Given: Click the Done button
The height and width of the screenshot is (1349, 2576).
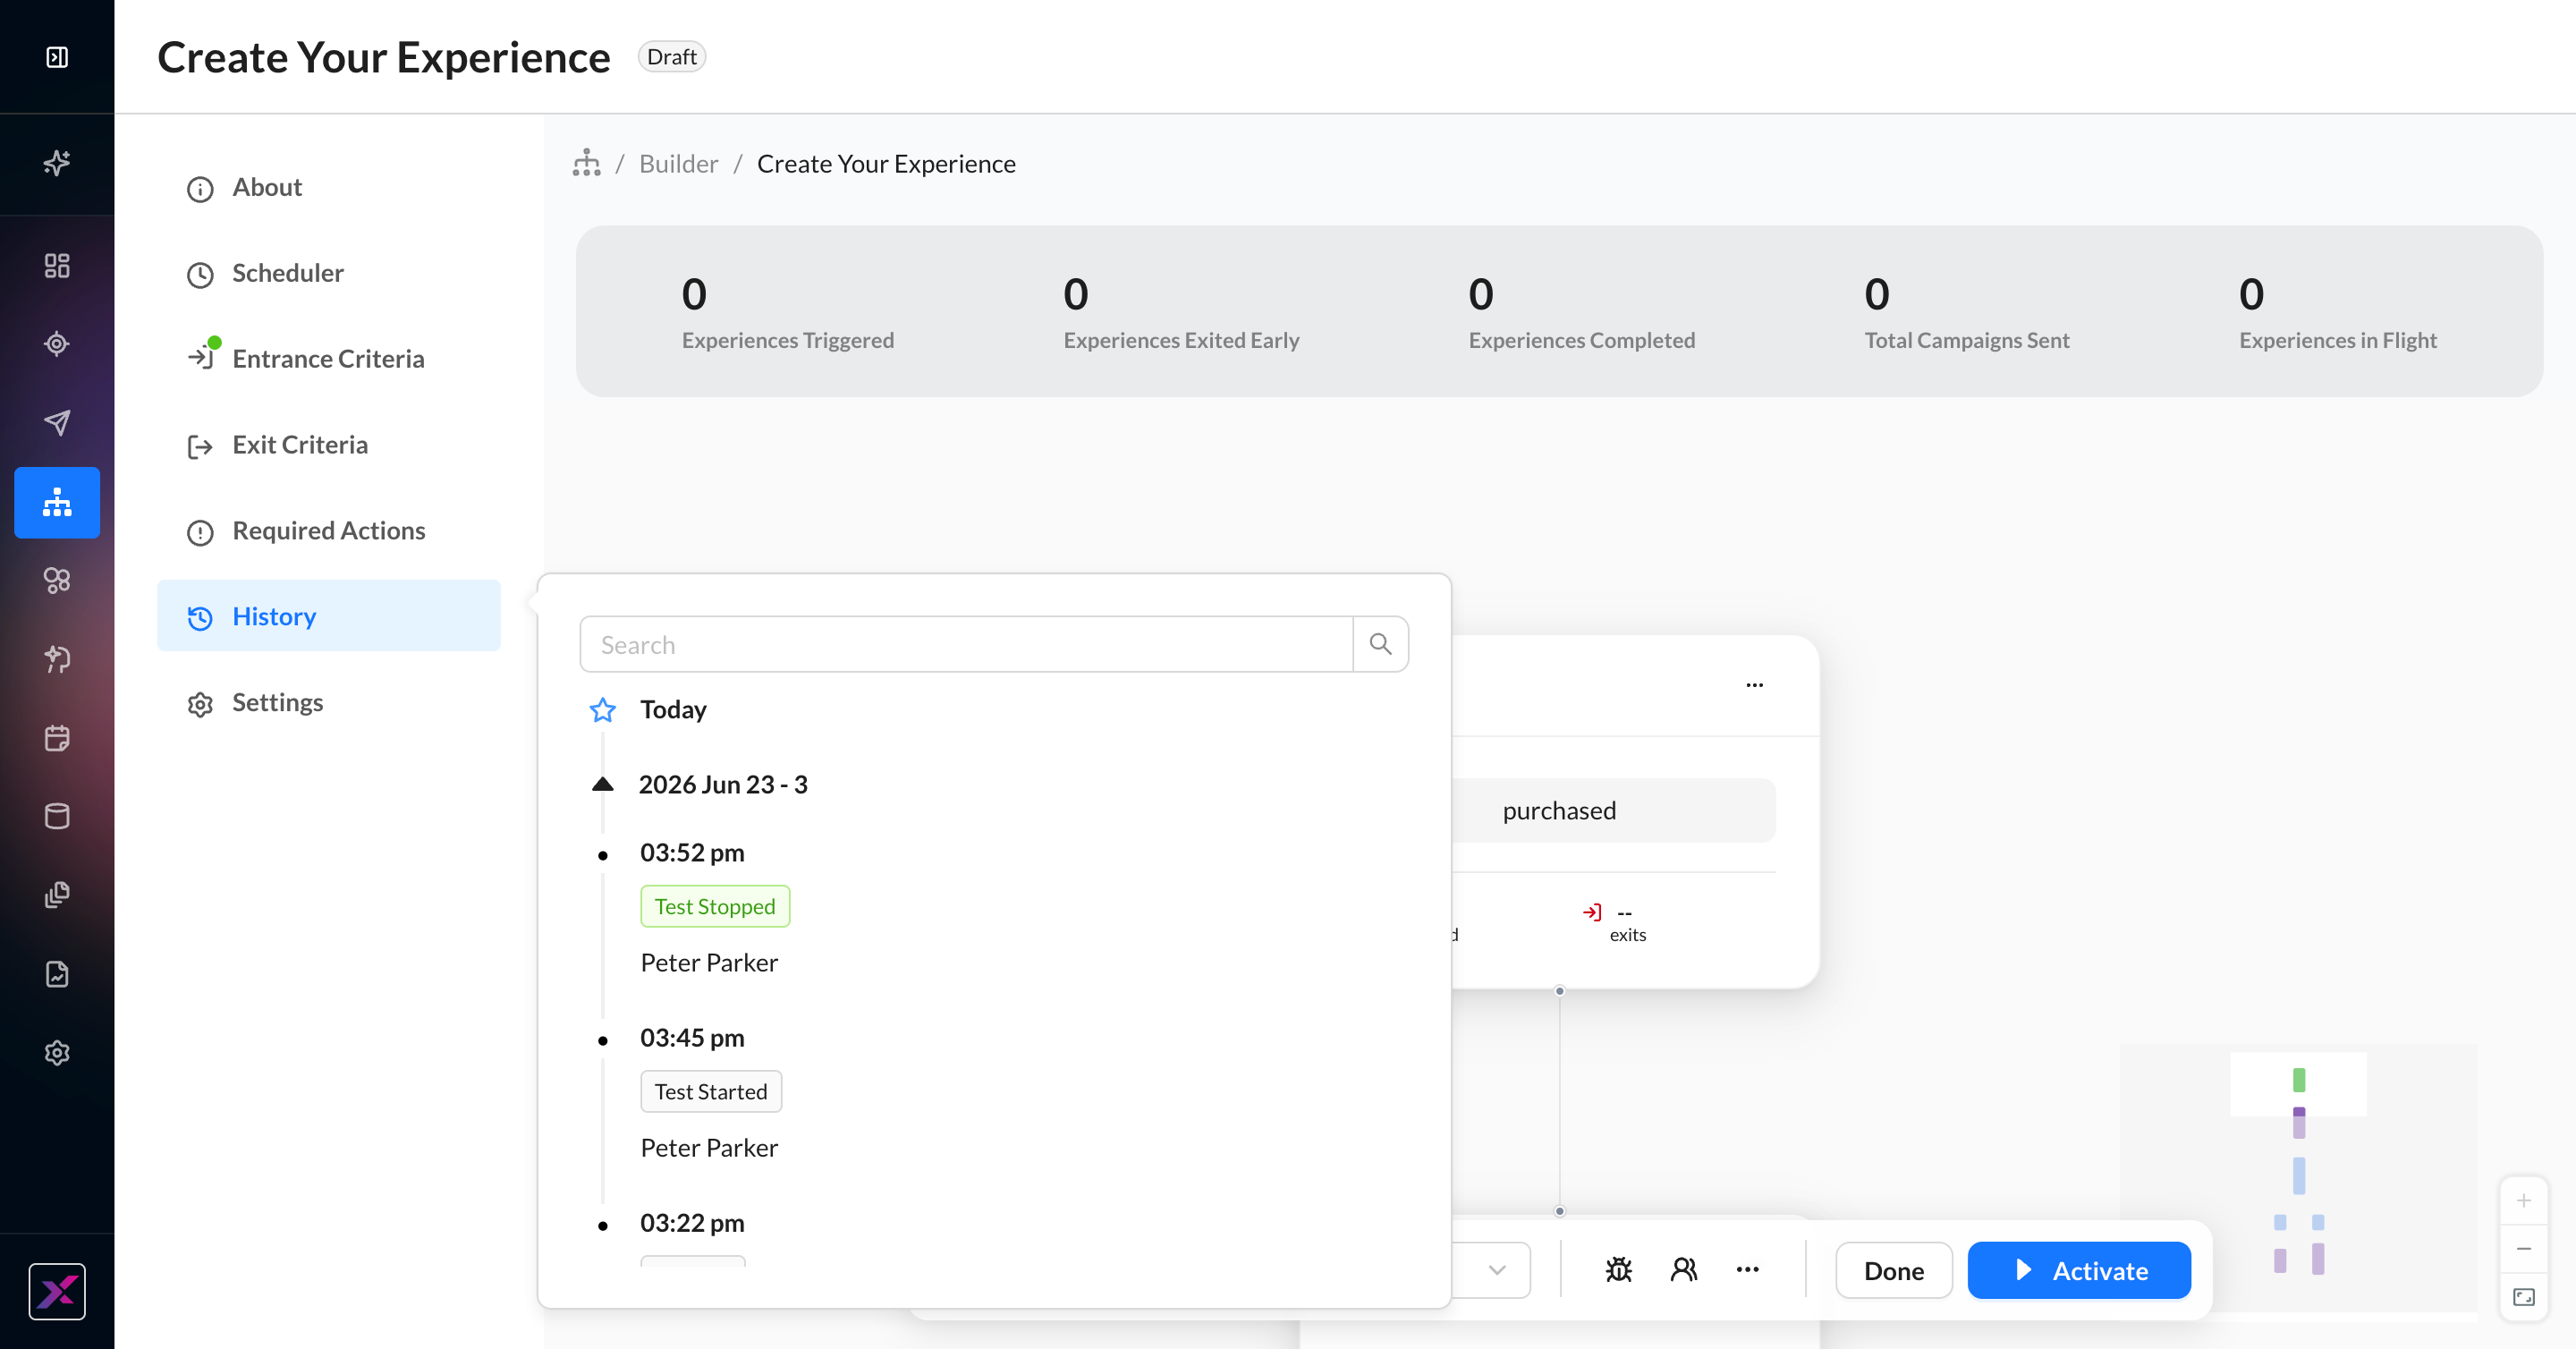Looking at the screenshot, I should tap(1894, 1270).
